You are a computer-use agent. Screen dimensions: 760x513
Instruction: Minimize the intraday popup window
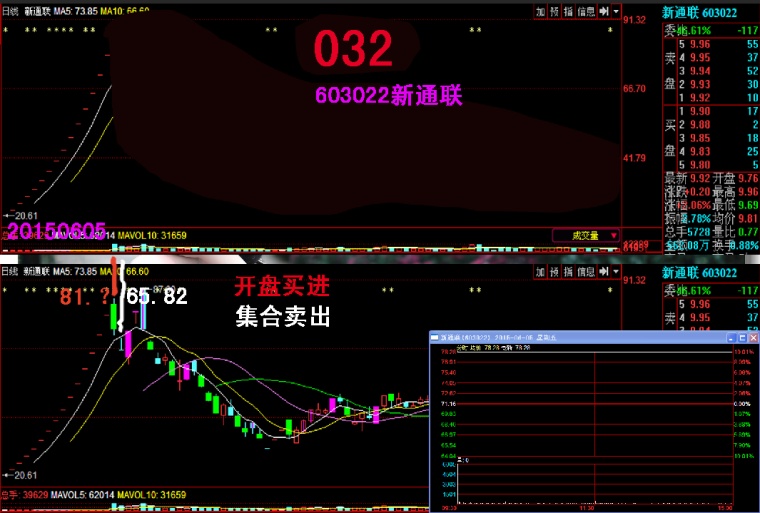tap(732, 337)
